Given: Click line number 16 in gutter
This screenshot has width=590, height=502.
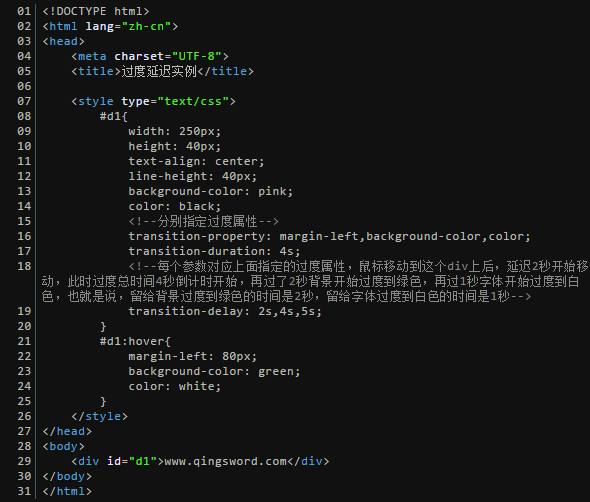Looking at the screenshot, I should click(x=24, y=236).
